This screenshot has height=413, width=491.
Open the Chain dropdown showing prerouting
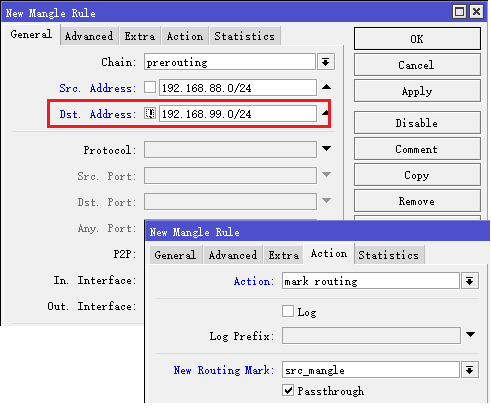(326, 62)
